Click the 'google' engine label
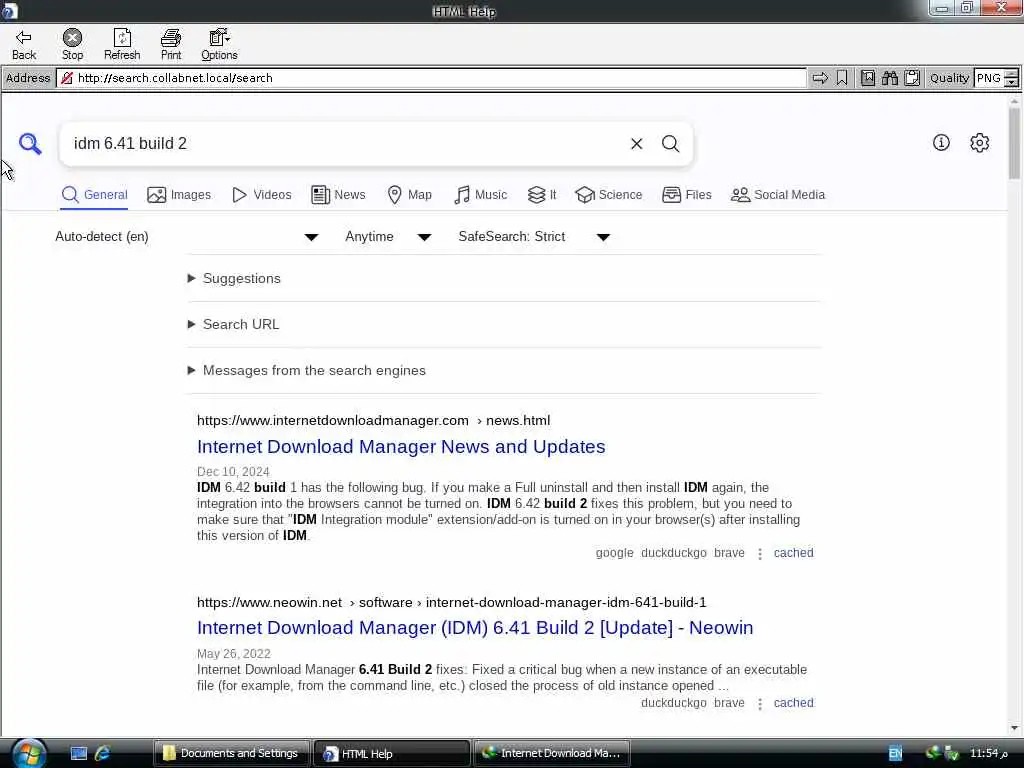 [615, 553]
